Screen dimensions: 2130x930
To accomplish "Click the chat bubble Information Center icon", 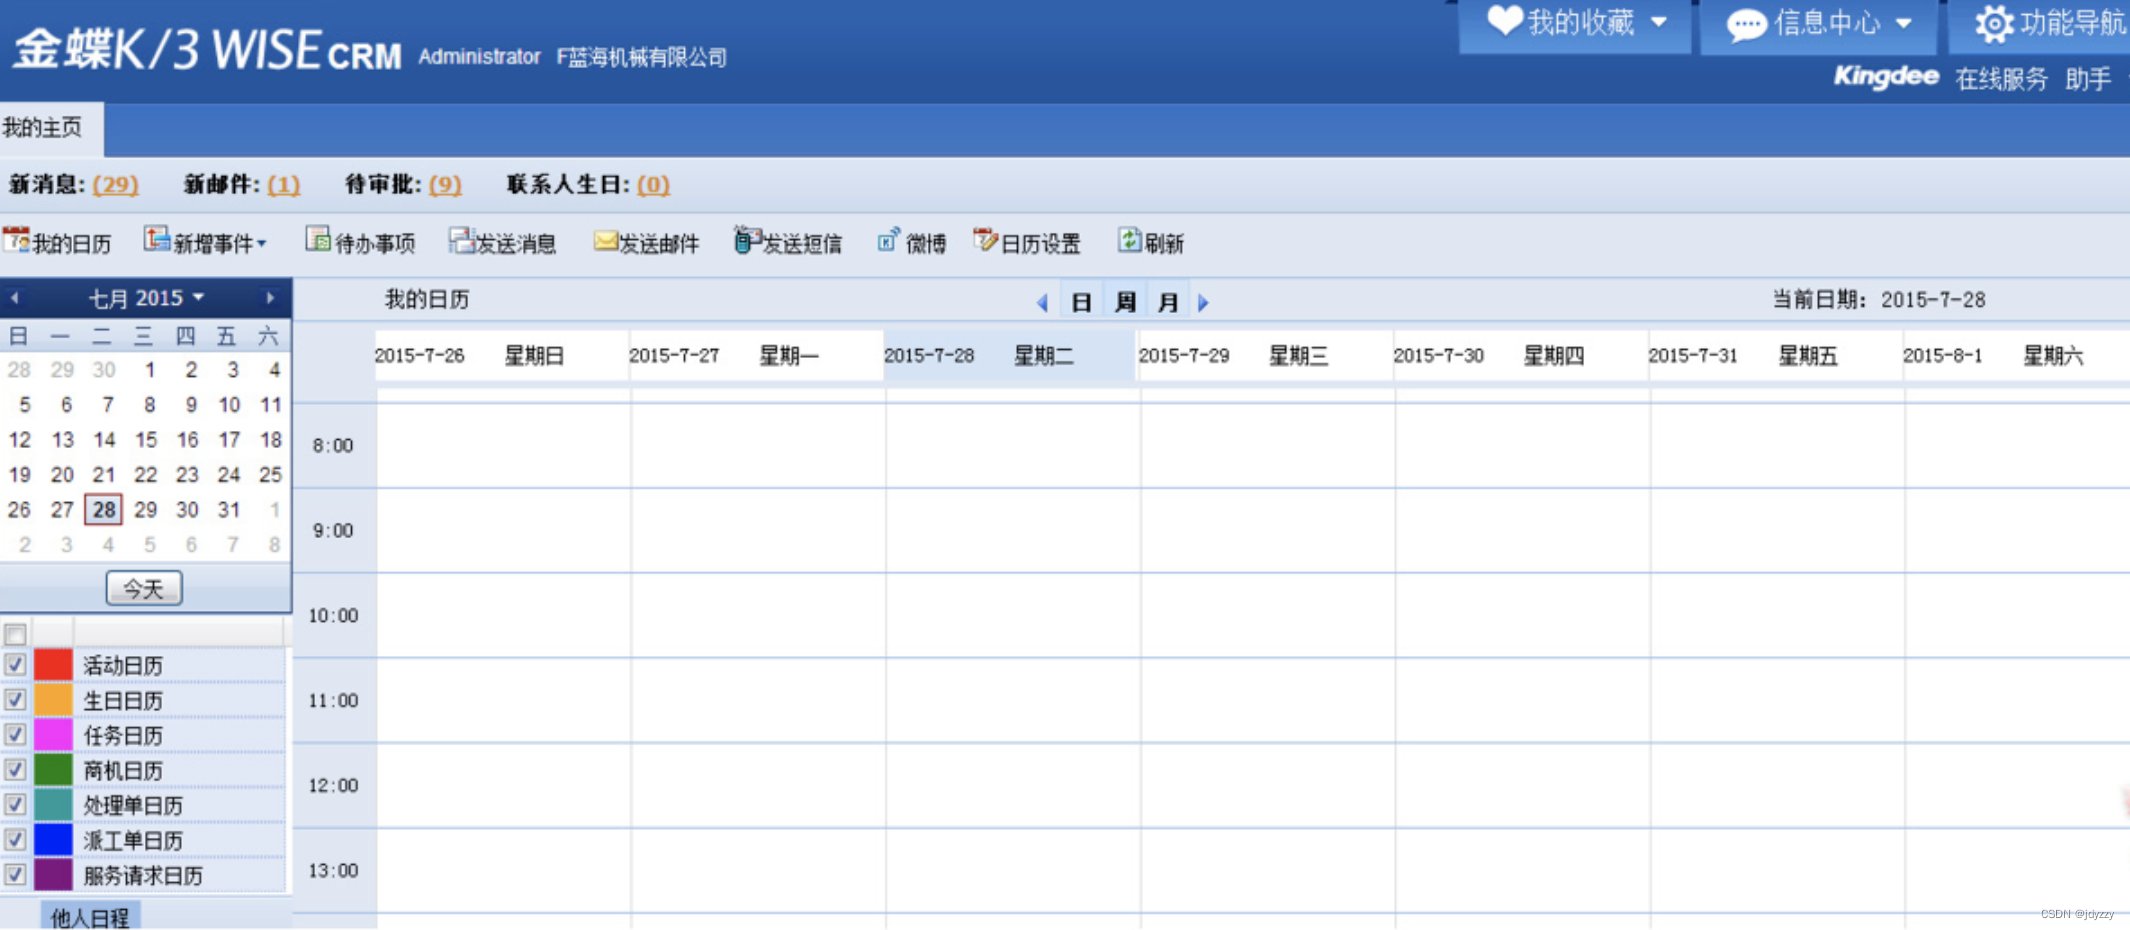I will (x=1747, y=24).
